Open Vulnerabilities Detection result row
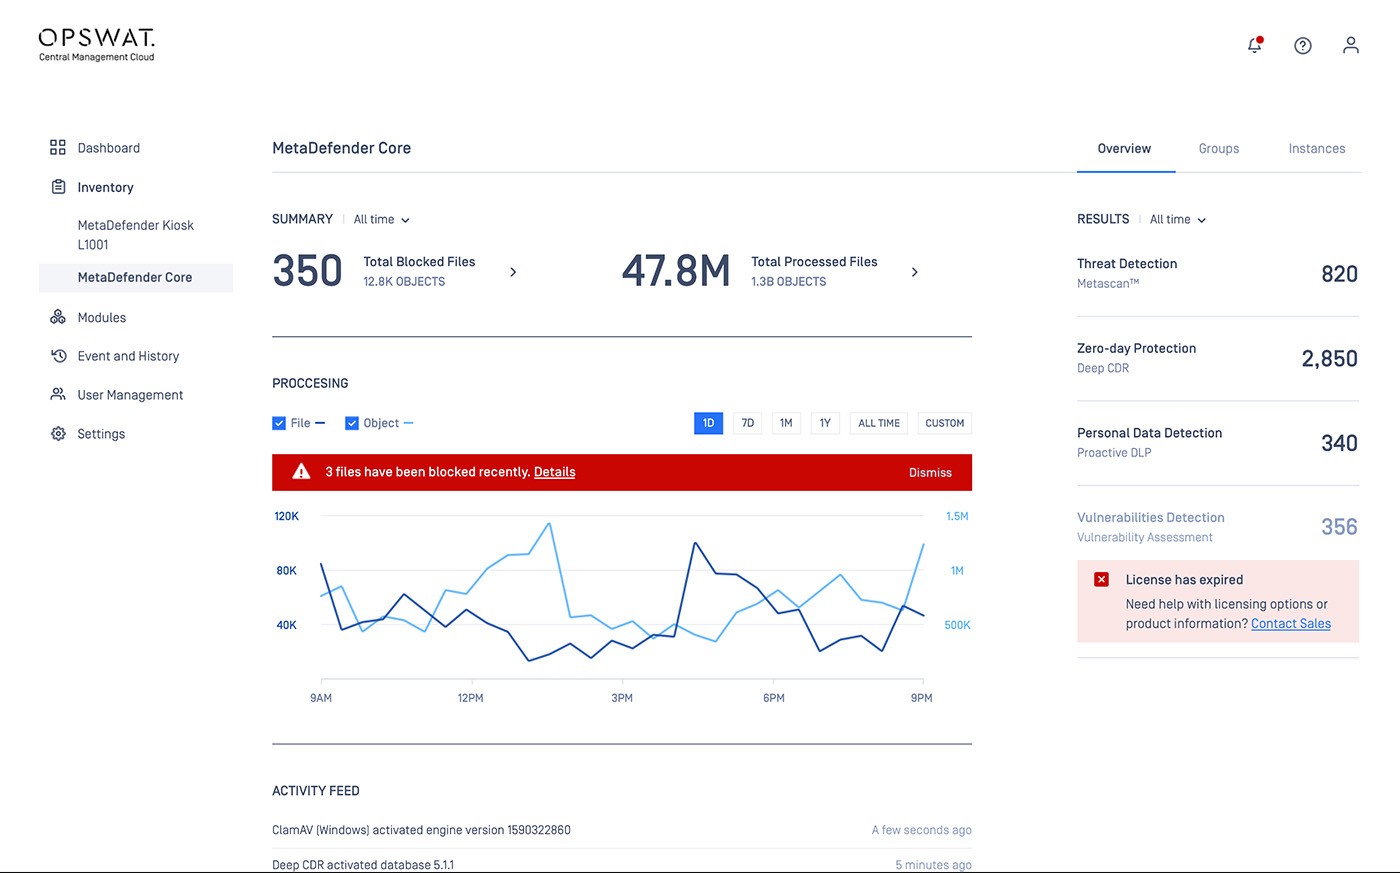 [1217, 527]
